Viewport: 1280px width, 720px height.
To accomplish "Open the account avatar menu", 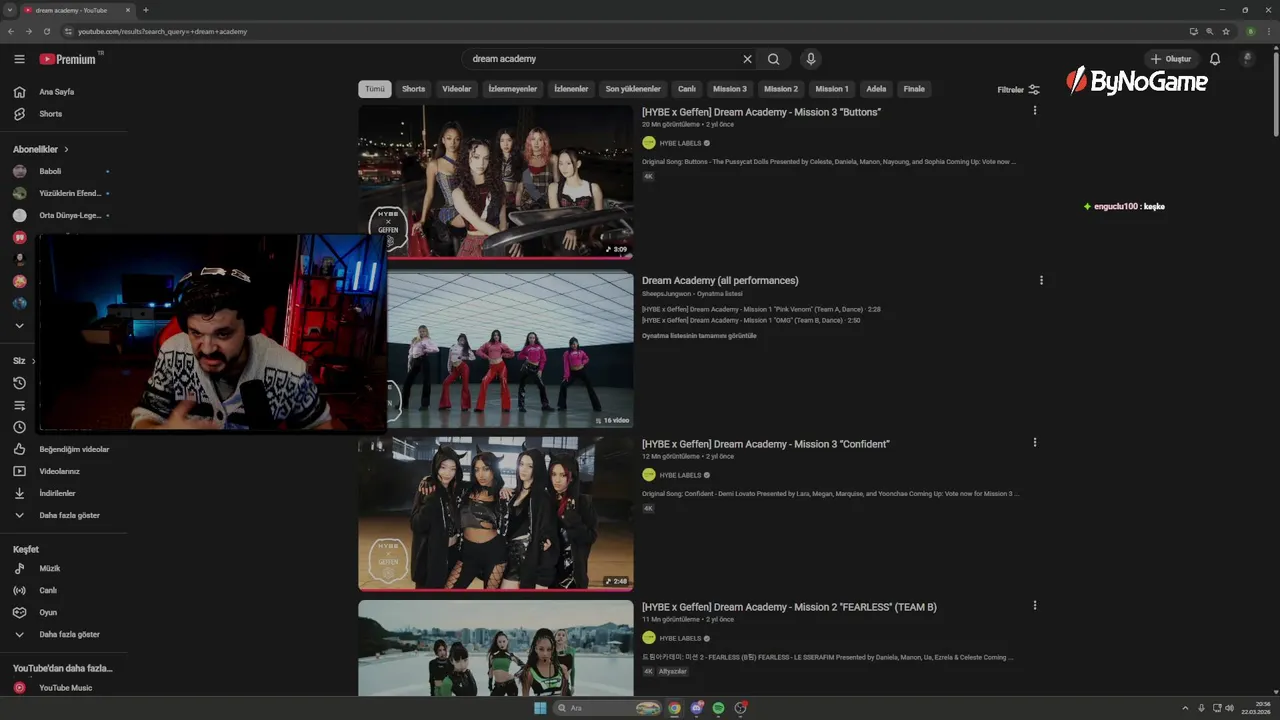I will click(x=1247, y=59).
